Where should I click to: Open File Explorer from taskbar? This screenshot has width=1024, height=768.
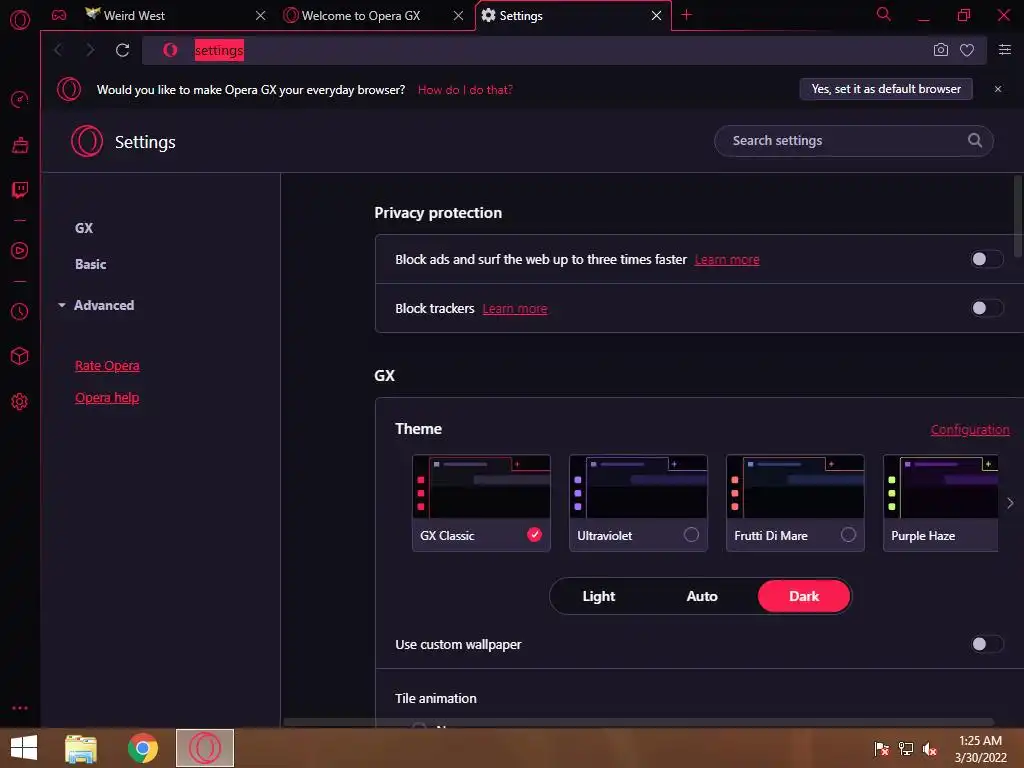point(81,748)
